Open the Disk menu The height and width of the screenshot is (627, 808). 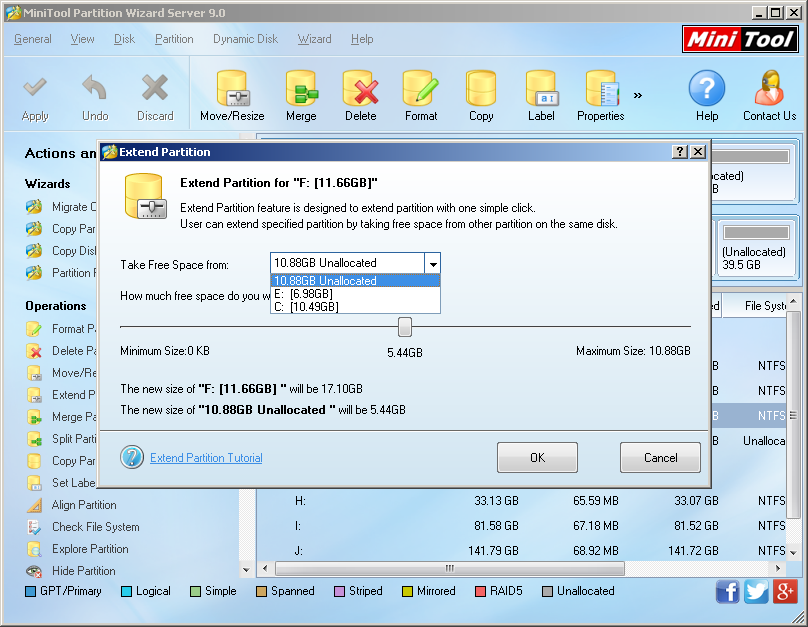124,39
